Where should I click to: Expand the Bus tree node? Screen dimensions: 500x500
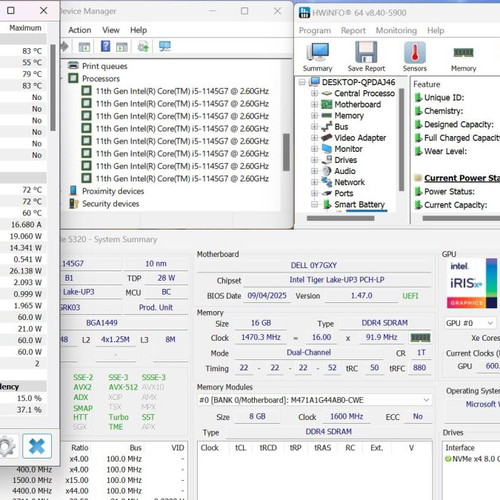(314, 127)
